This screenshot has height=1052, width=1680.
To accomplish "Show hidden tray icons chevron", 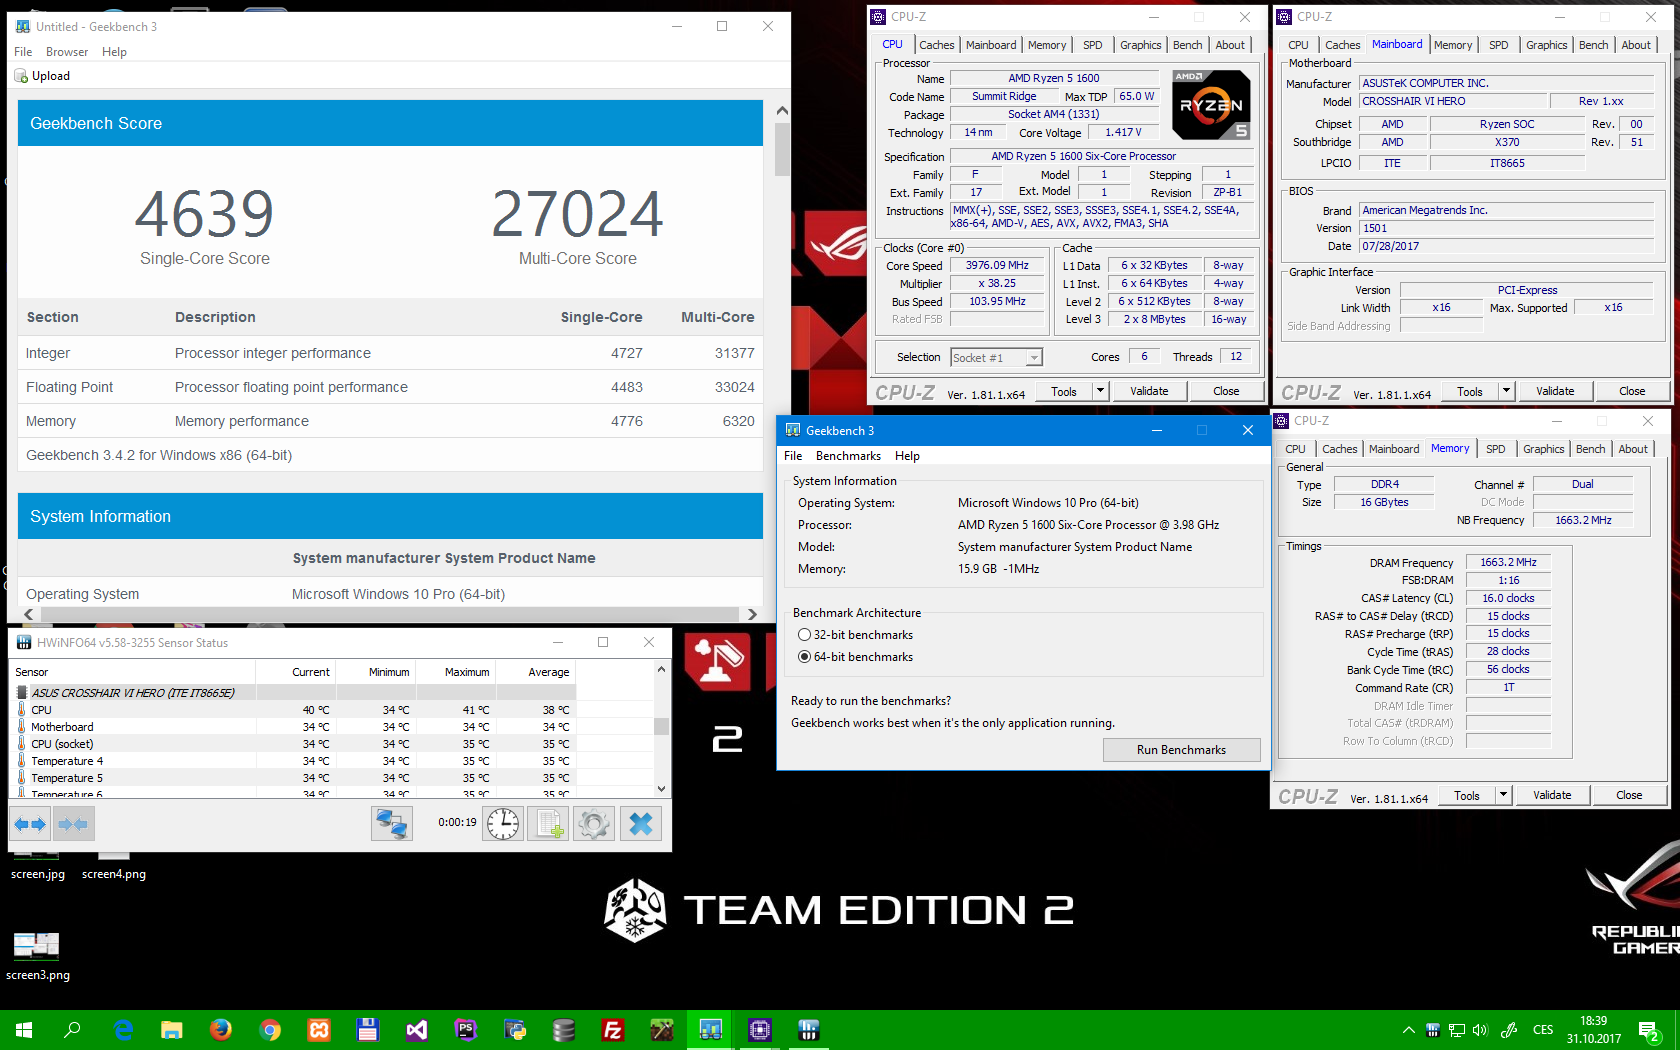I will (x=1408, y=1030).
